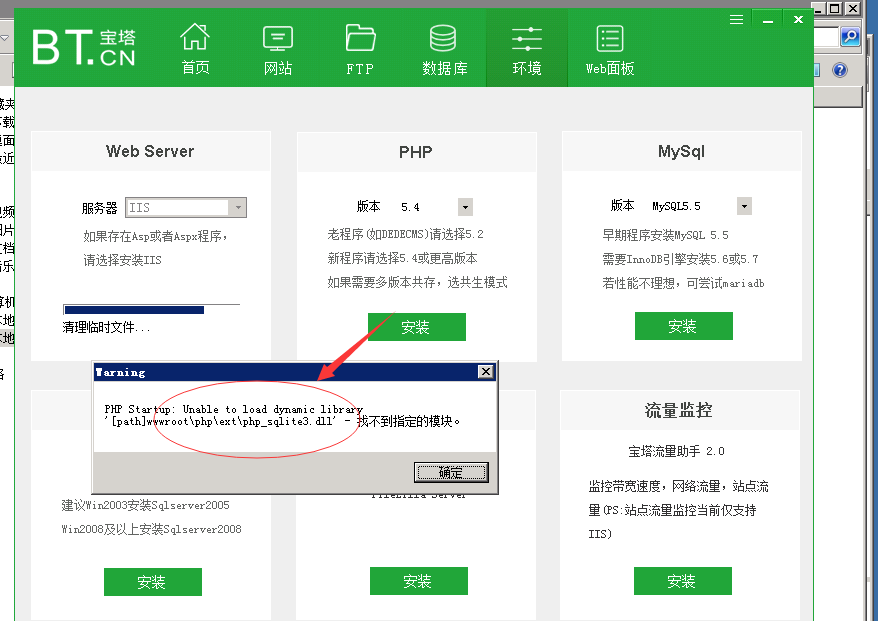
Task: Click 老程序(如DEDECMS)请选择5.2 hint
Action: (405, 234)
